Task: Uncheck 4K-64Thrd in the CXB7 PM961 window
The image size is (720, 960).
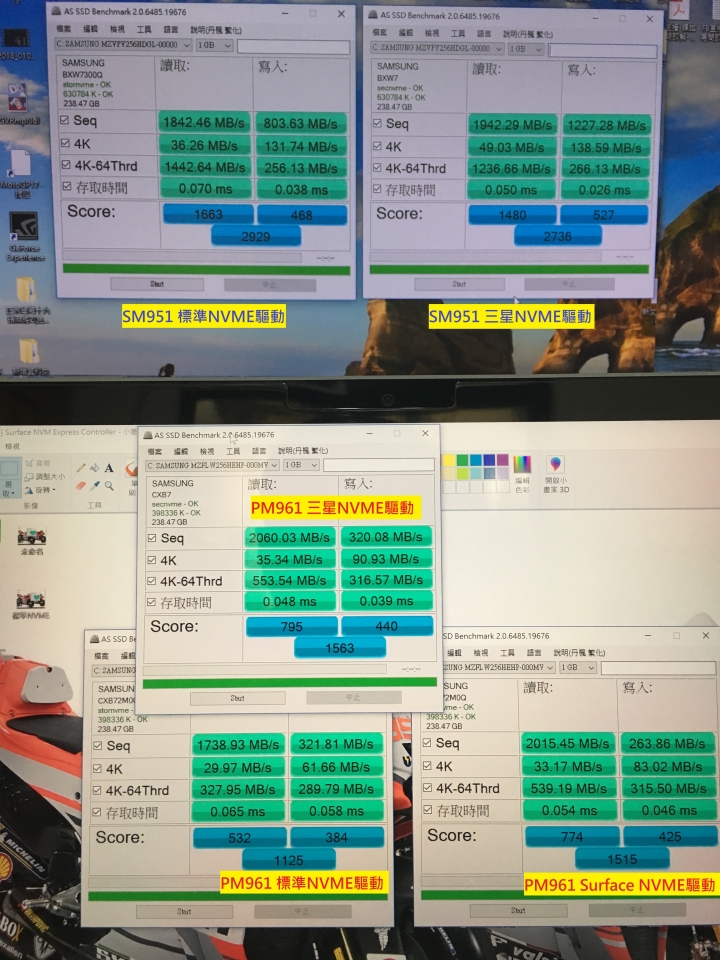Action: pyautogui.click(x=151, y=580)
